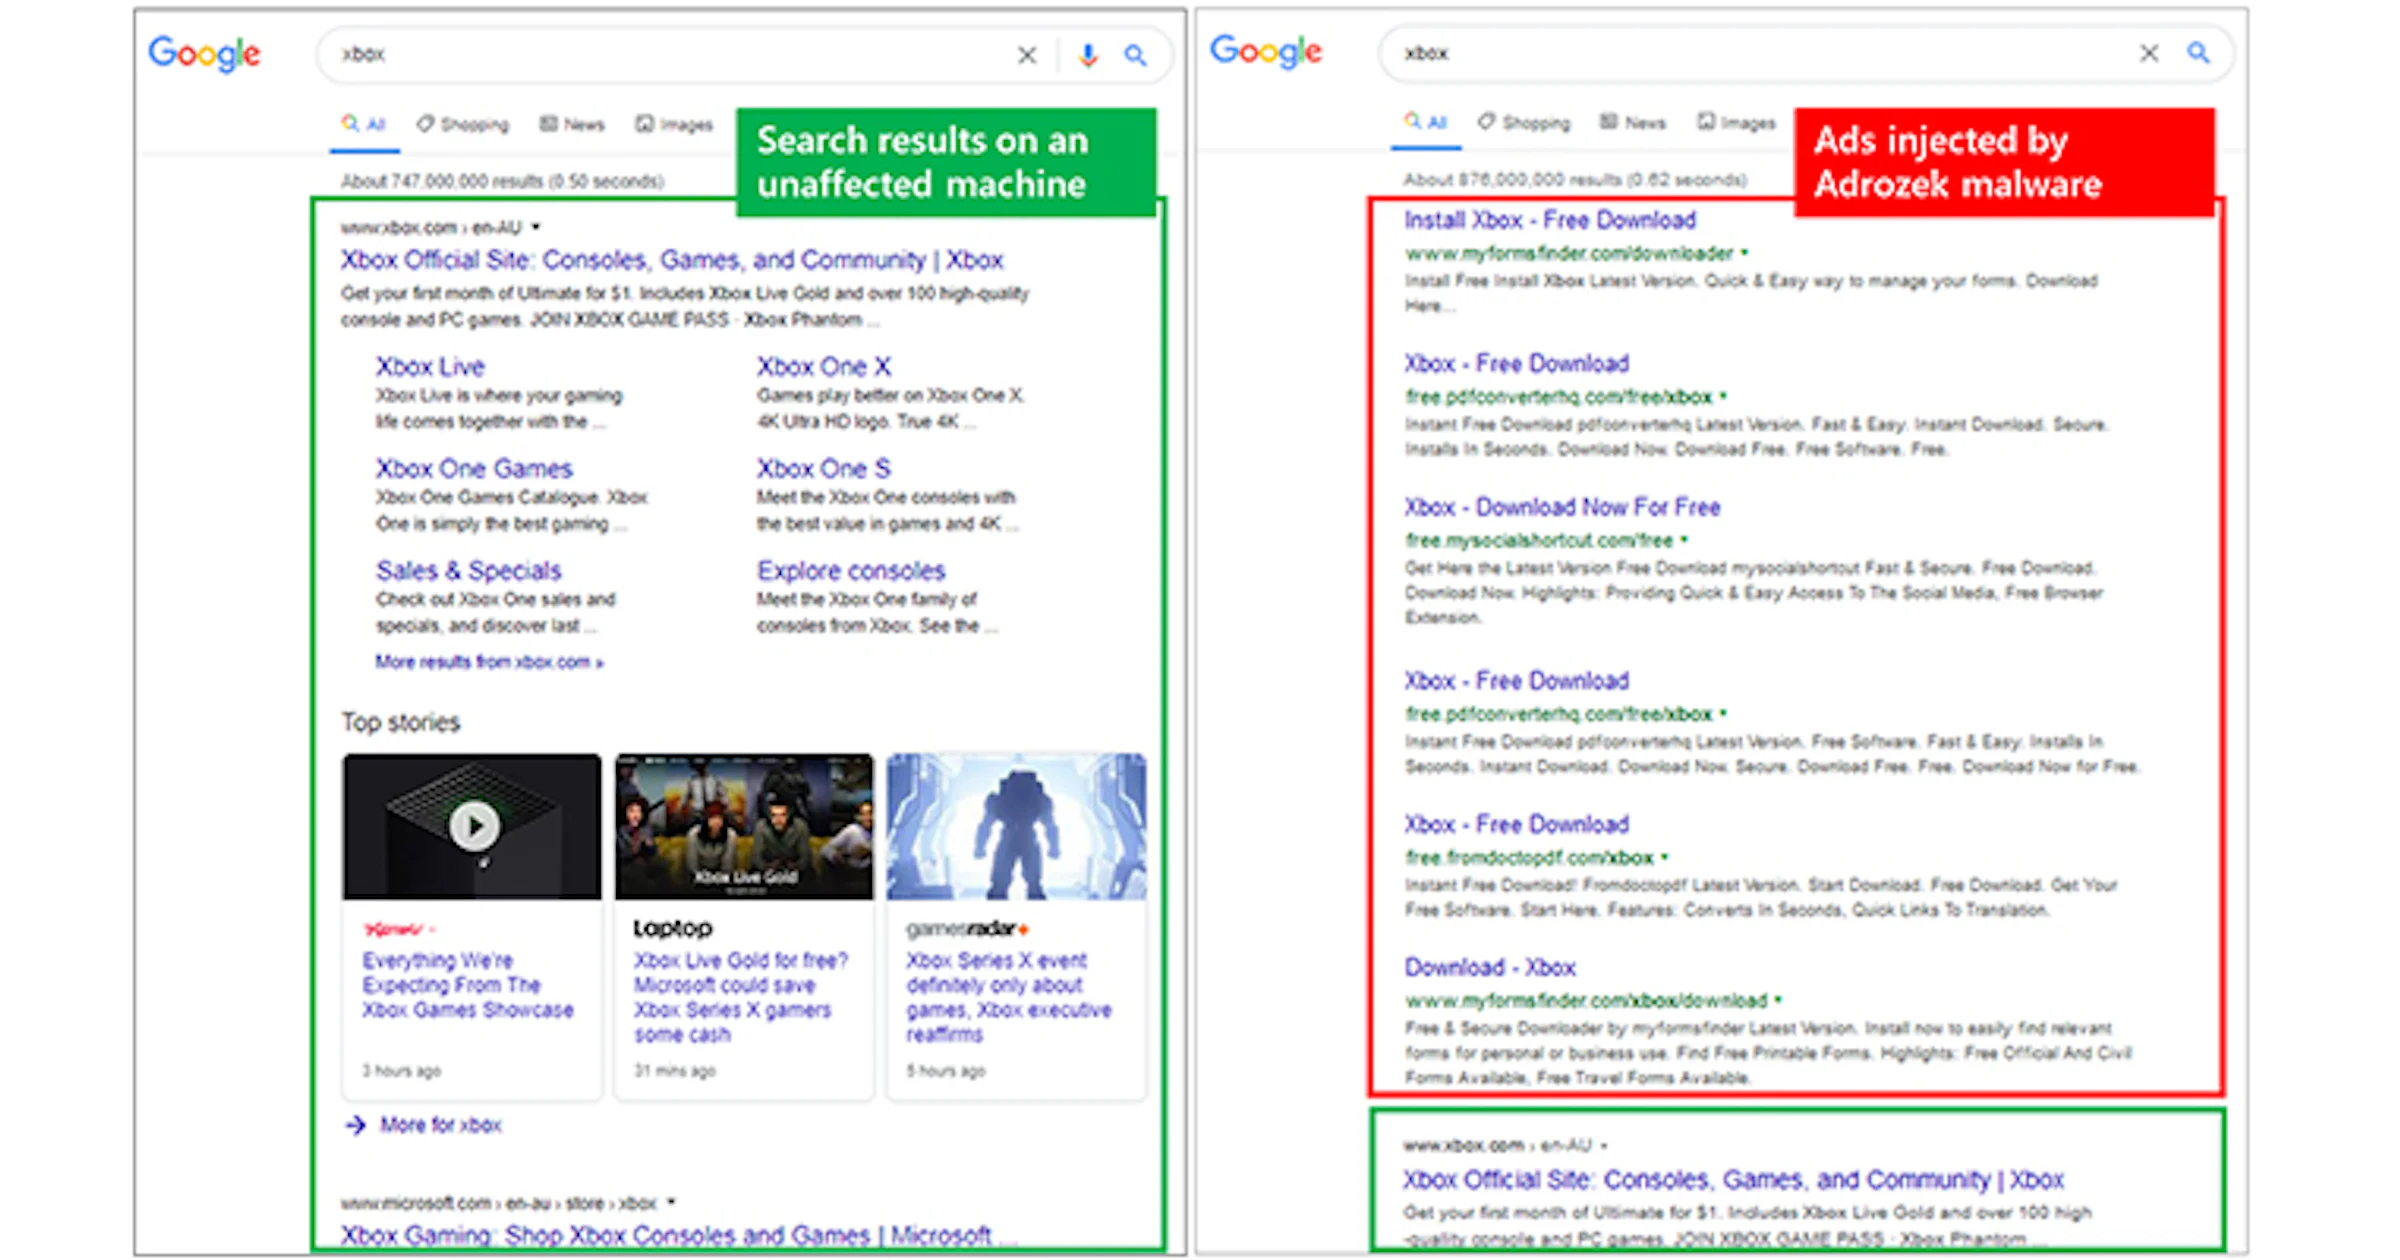Viewport: 2400px width, 1260px height.
Task: Open the Sales & Specials sitelink
Action: (x=469, y=571)
